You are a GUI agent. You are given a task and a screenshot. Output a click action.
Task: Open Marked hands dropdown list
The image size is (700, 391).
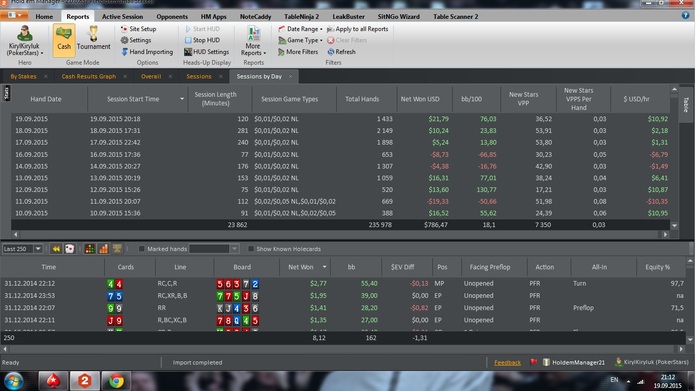(x=234, y=249)
